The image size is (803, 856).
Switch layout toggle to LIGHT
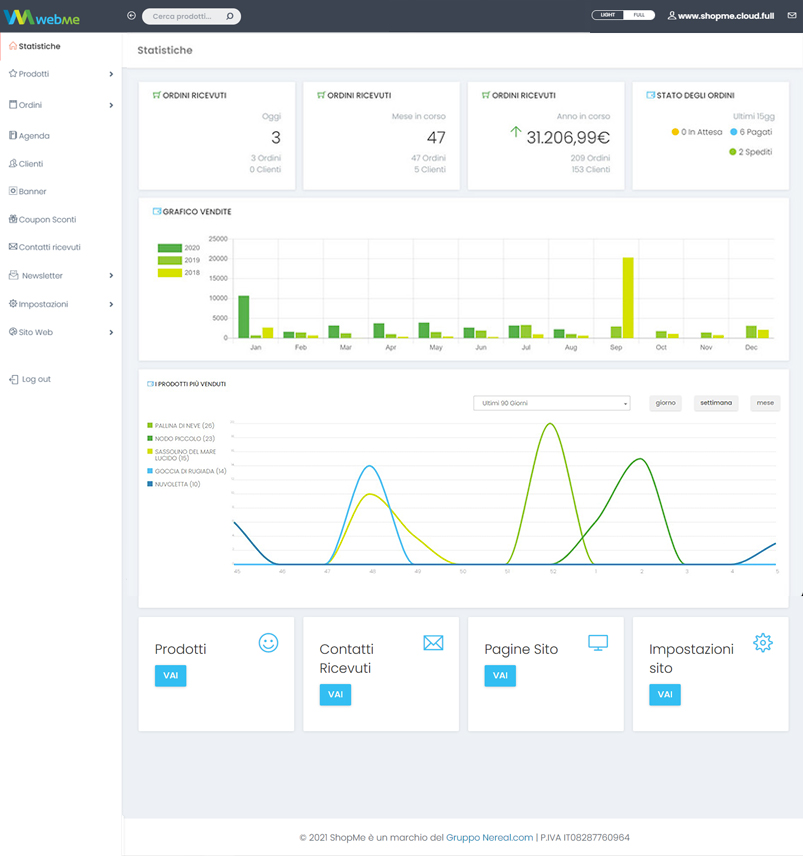click(x=607, y=16)
